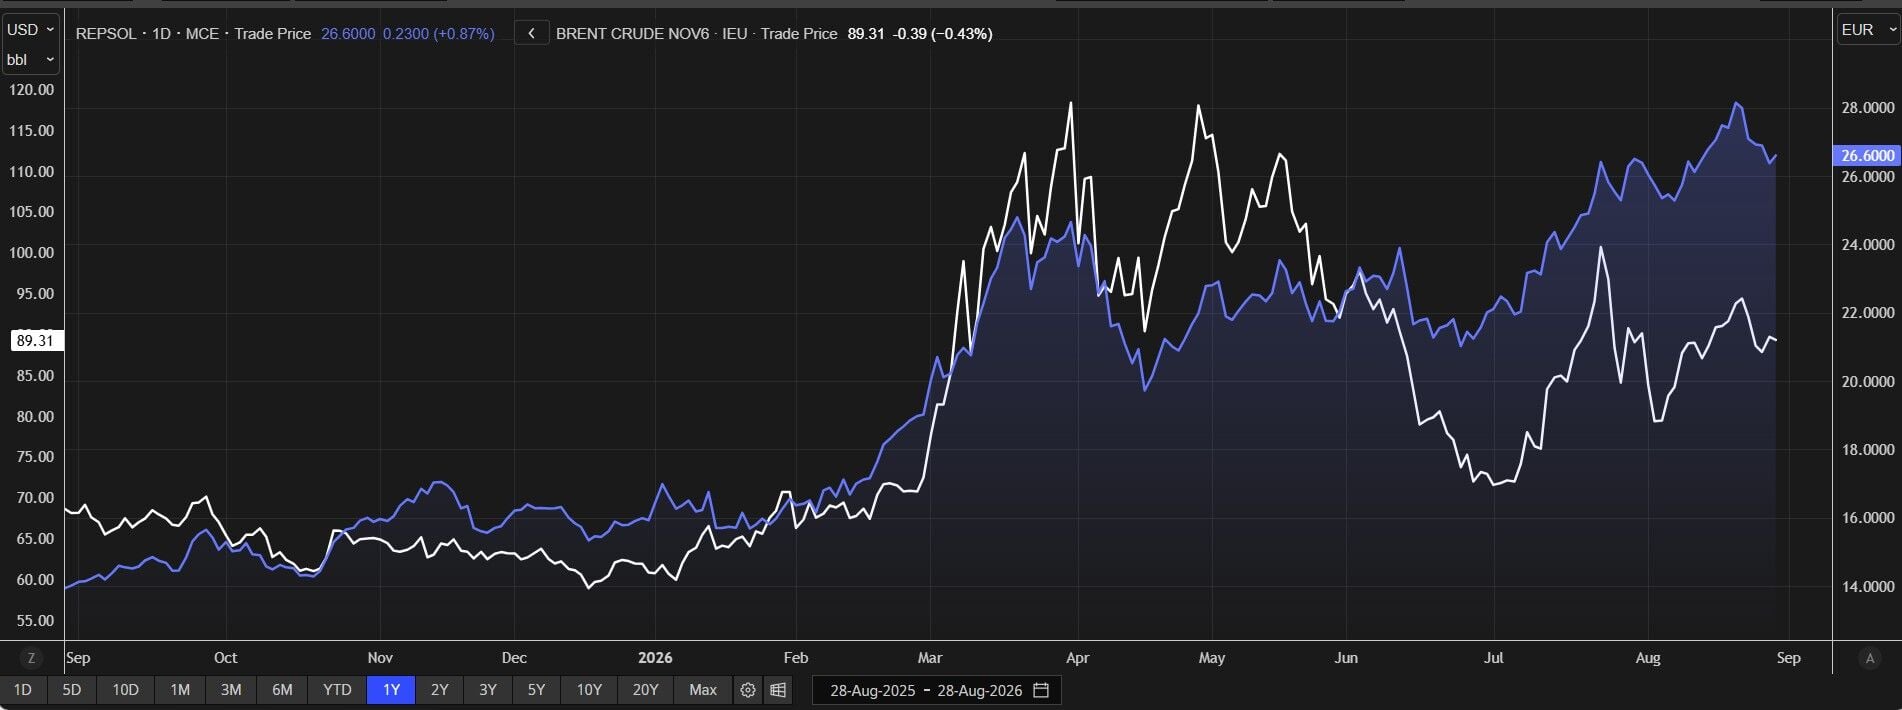Open the USD currency dropdown
The width and height of the screenshot is (1902, 710).
(31, 30)
